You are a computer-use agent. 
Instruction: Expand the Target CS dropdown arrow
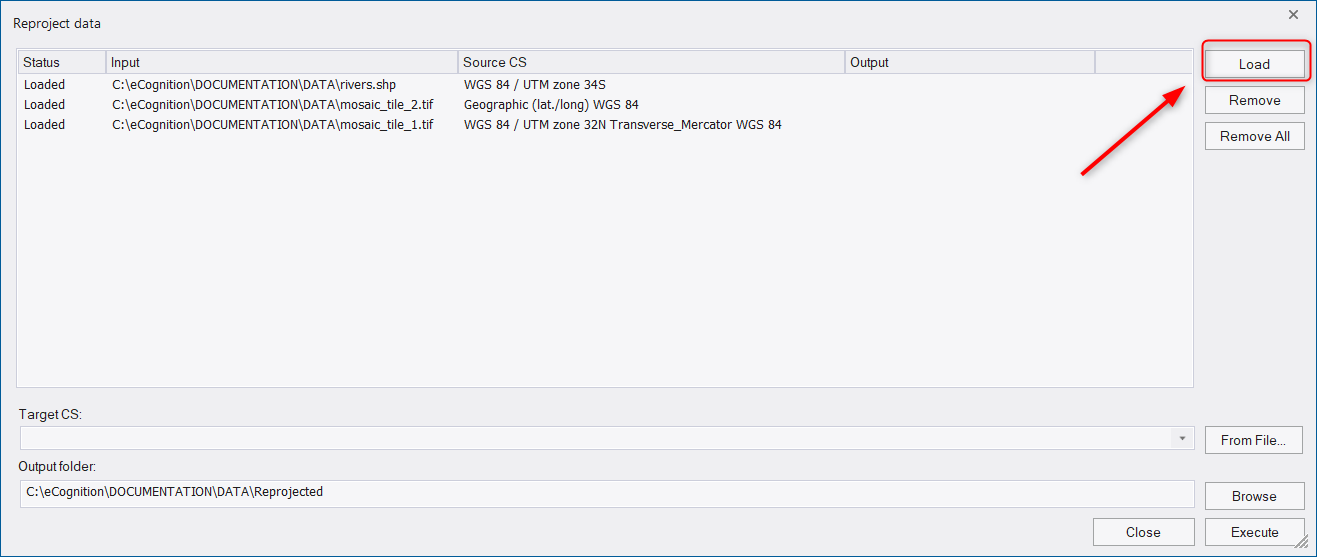click(x=1182, y=439)
